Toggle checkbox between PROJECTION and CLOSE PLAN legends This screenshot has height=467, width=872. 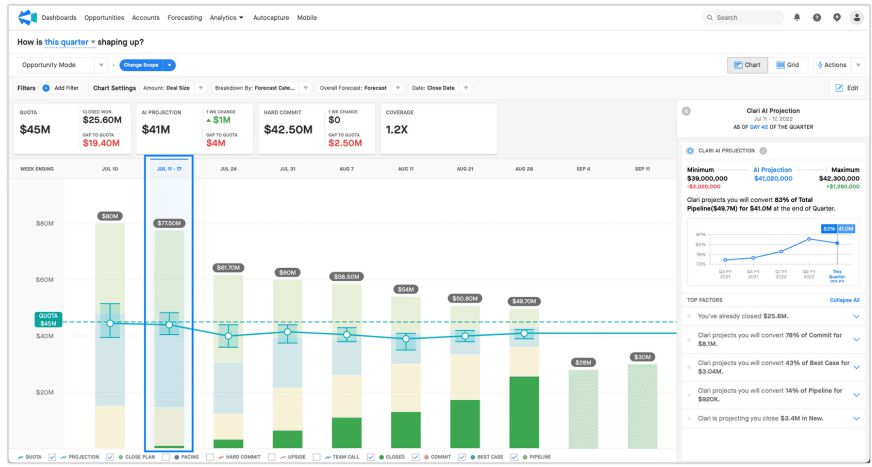[110, 457]
